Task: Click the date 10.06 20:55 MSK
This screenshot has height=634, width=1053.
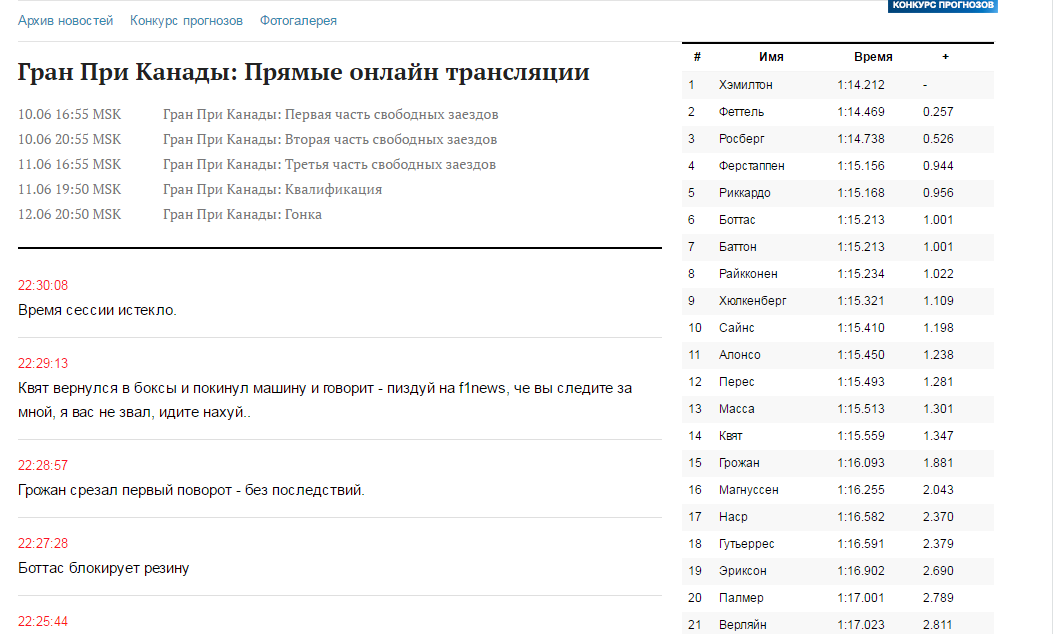Action: pos(69,140)
